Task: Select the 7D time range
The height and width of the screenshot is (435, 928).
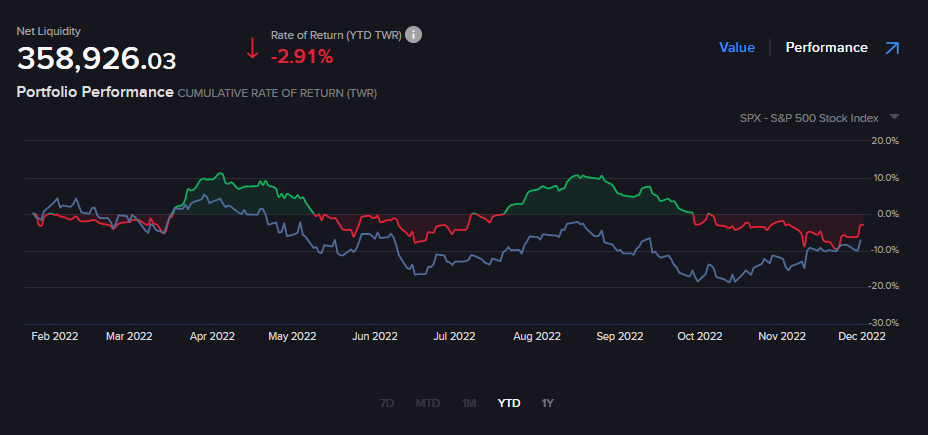Action: [387, 403]
